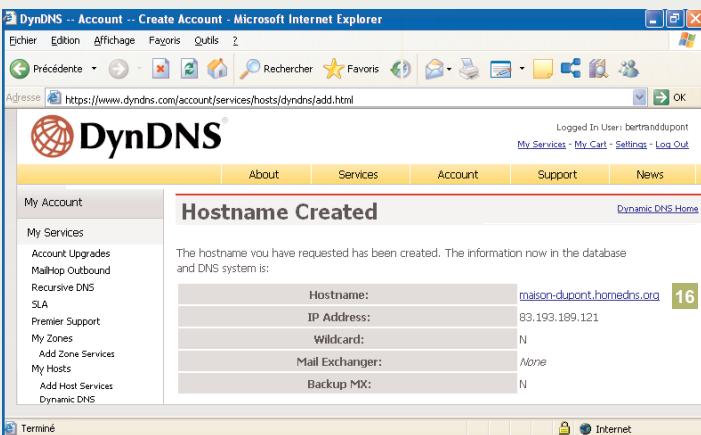Click the Edit page toolbar icon
701x435 pixels.
tap(501, 69)
